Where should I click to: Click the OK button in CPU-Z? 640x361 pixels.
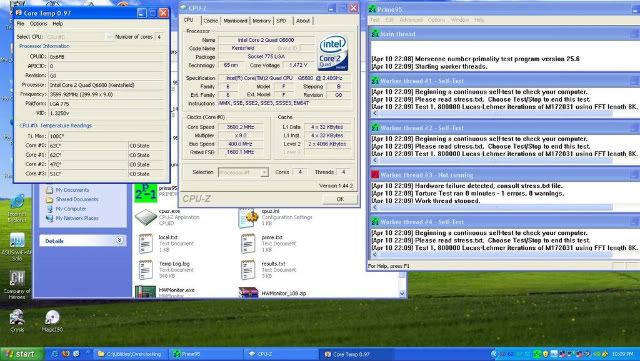340,199
